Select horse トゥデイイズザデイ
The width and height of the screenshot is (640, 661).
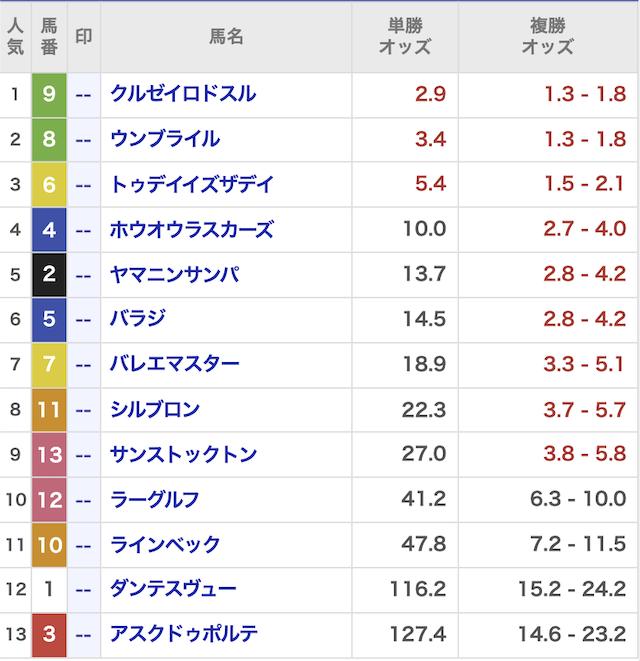point(191,184)
